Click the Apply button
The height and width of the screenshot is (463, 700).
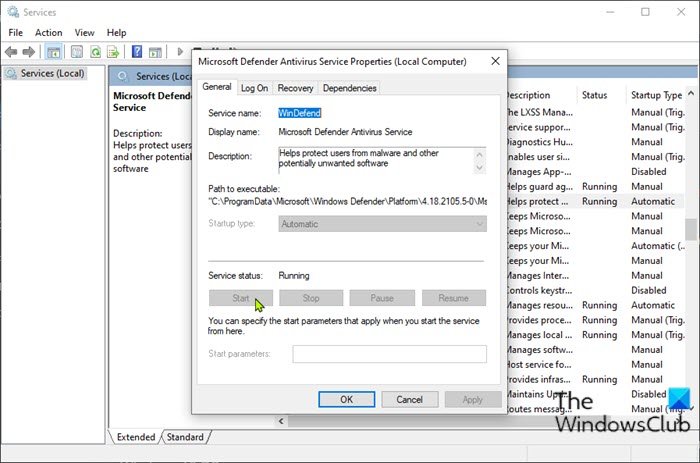472,399
